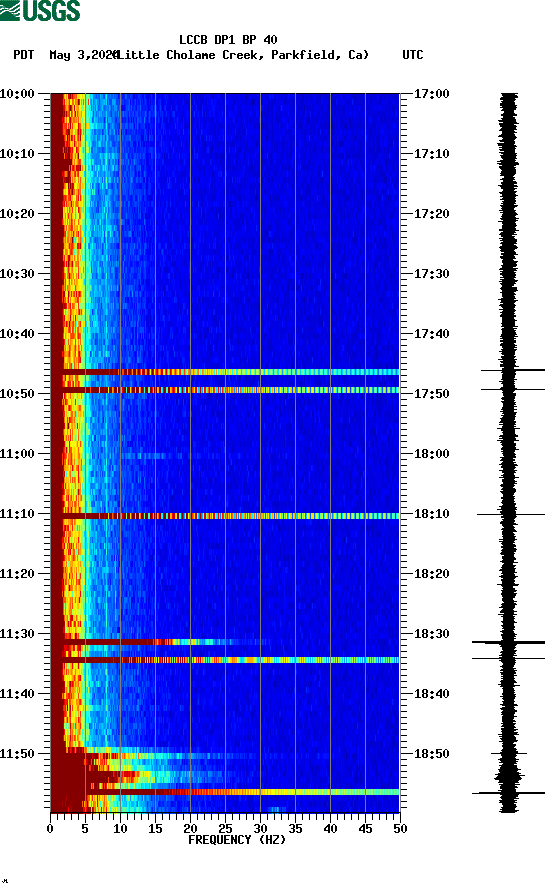The image size is (552, 892).
Task: Click the 18:10 UTC time label
Action: tap(431, 514)
